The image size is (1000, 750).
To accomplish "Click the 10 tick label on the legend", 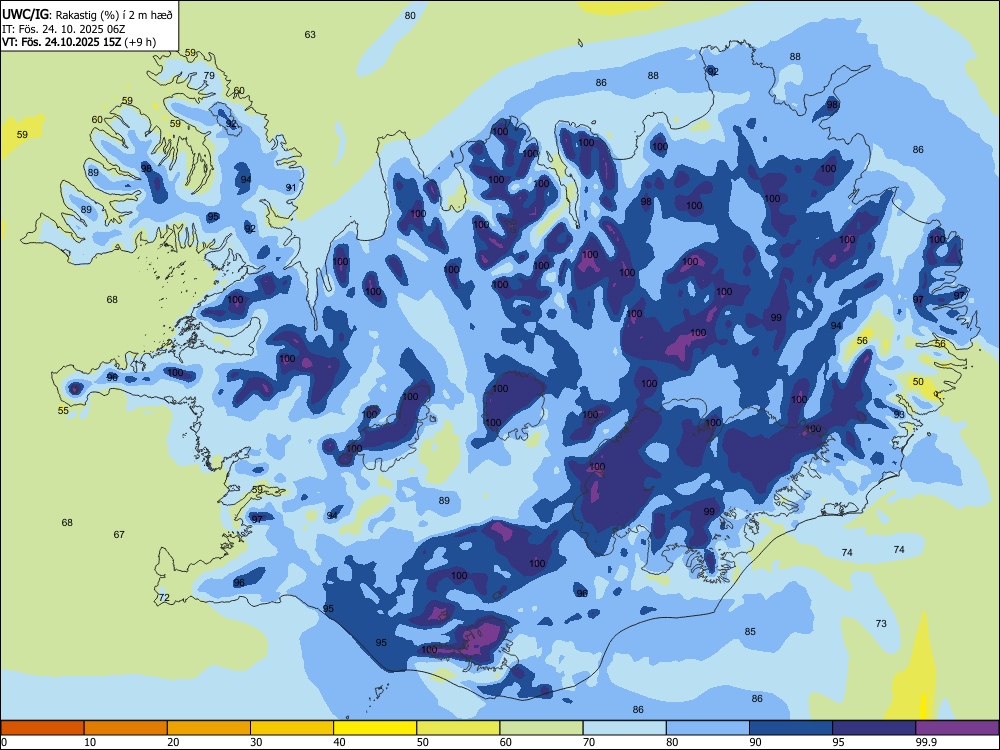I will point(90,742).
